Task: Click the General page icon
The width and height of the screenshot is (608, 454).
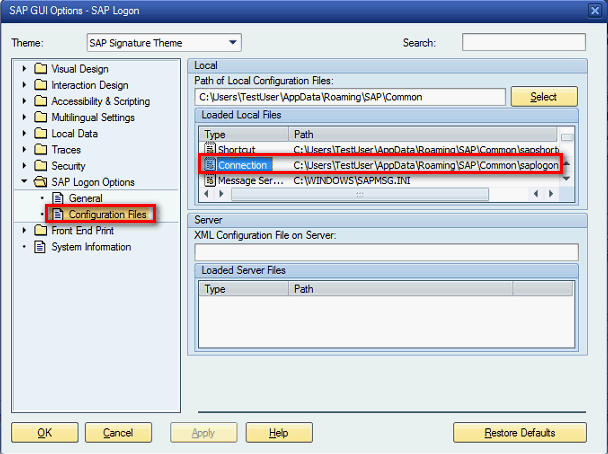Action: click(57, 198)
